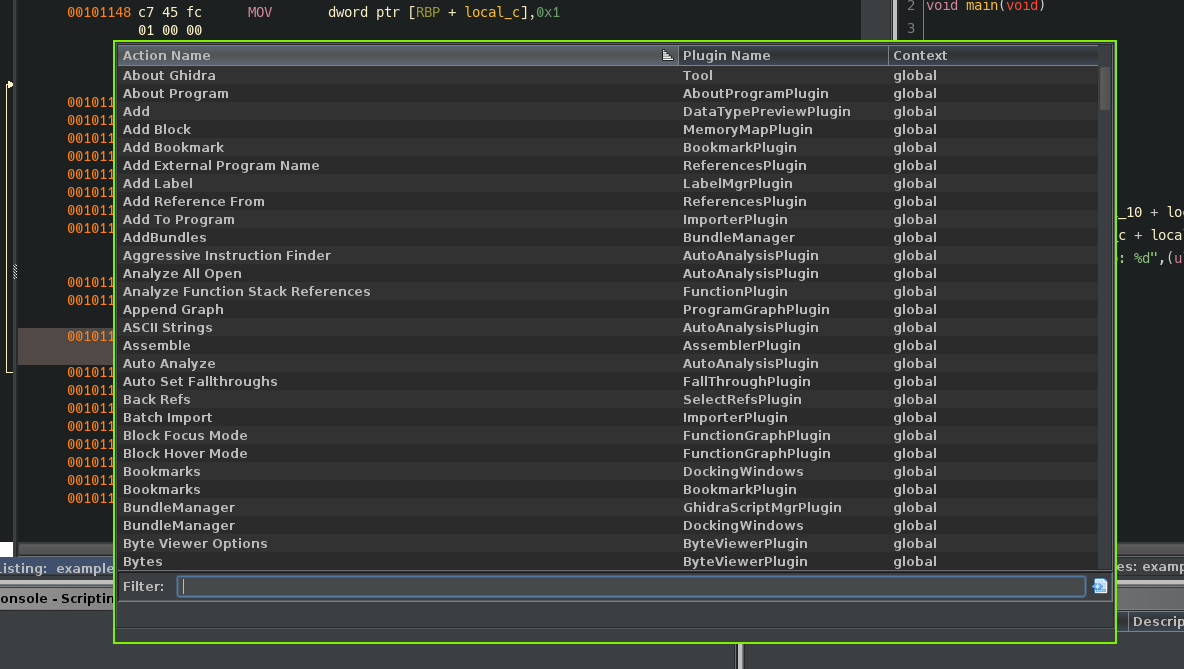Screen dimensions: 1184x669
Task: Select the Batch Import action row
Action: [x=608, y=418]
